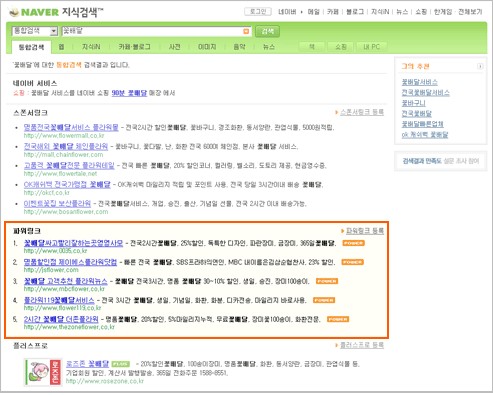
Task: Click suggested search 꽃배달서비스 in the sidebar
Action: [x=420, y=82]
